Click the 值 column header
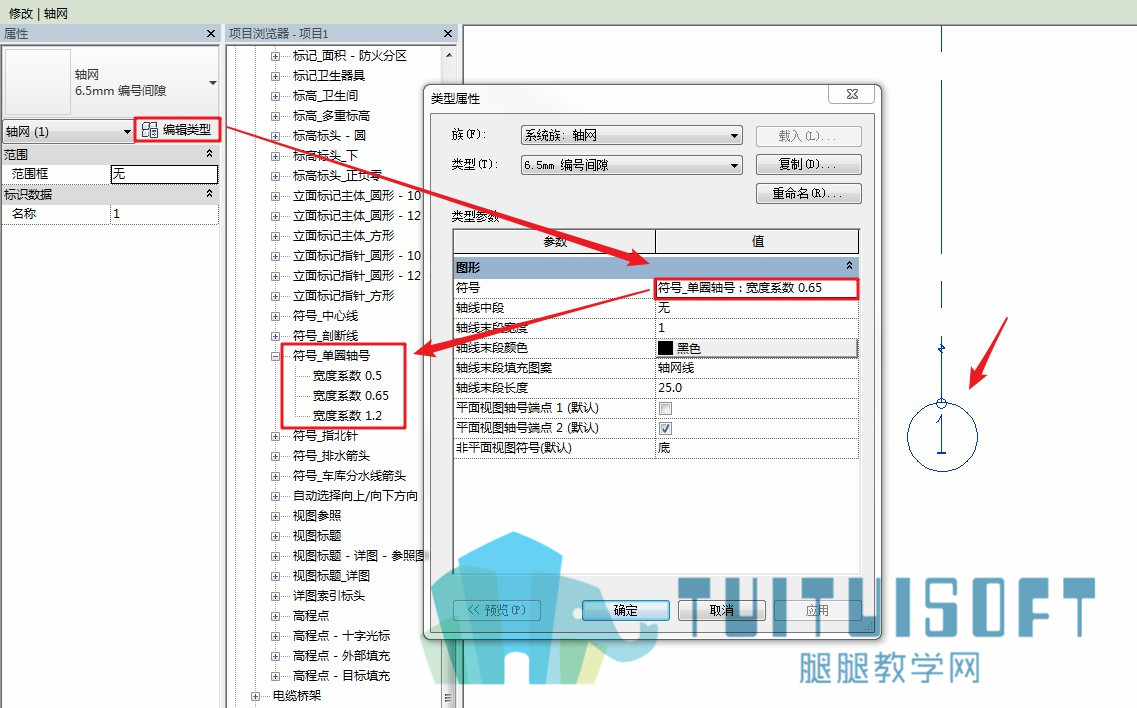 (x=757, y=242)
